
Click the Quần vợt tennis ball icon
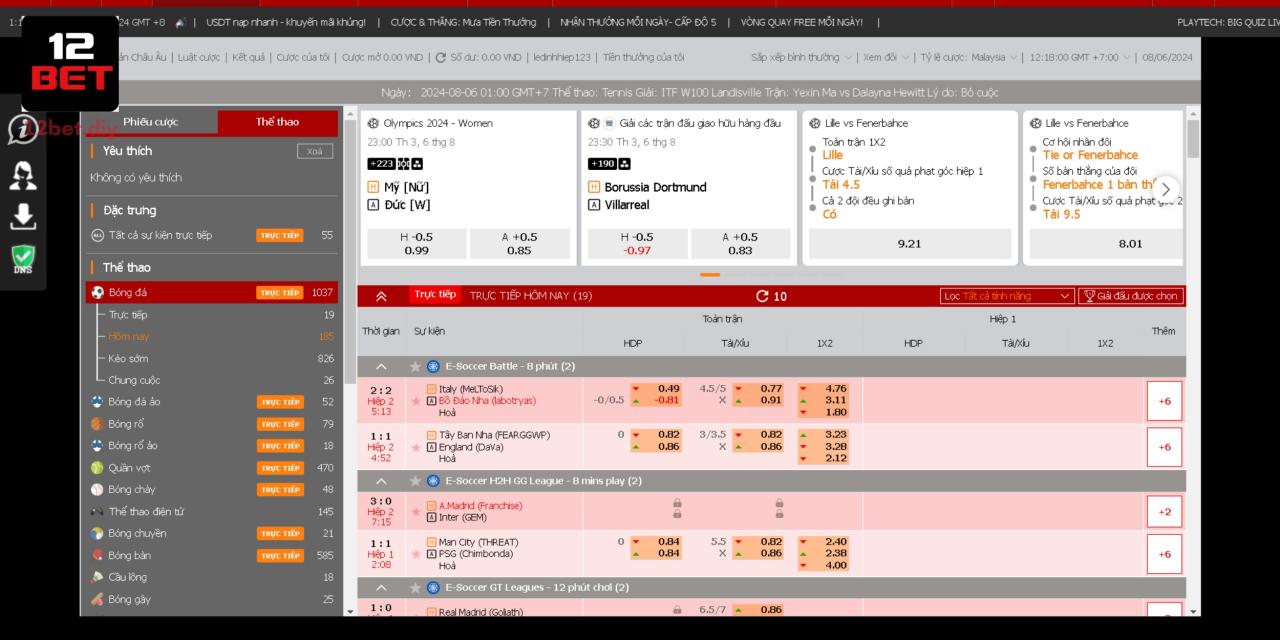tap(97, 468)
